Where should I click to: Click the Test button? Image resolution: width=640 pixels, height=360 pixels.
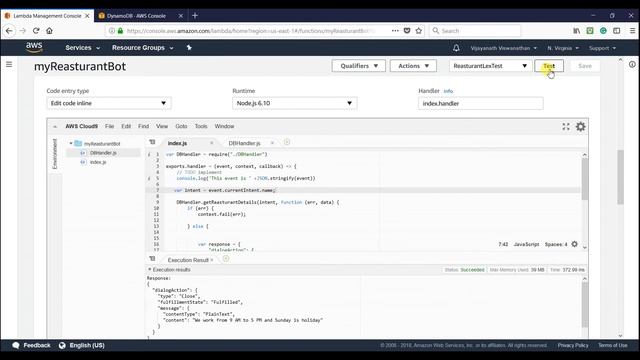tap(549, 66)
